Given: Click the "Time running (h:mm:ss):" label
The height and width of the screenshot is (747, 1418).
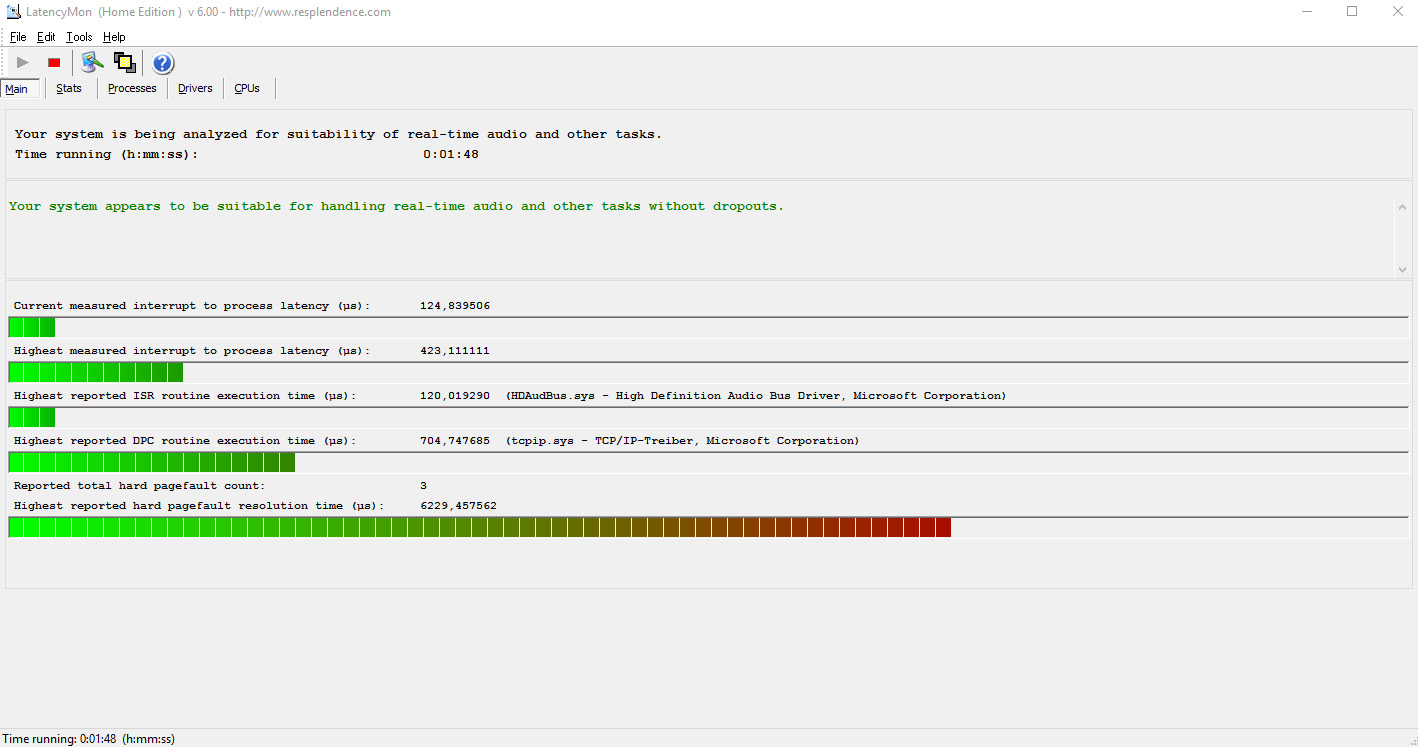Looking at the screenshot, I should point(106,154).
